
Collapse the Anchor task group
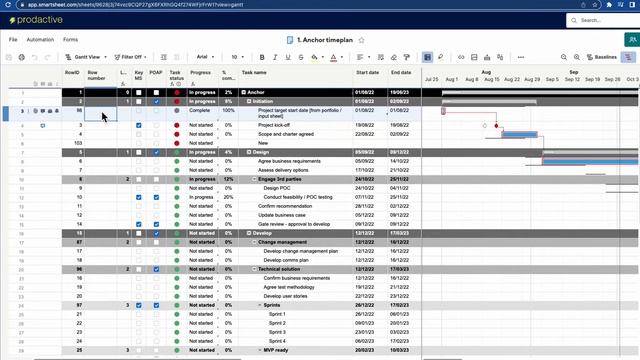pyautogui.click(x=244, y=93)
